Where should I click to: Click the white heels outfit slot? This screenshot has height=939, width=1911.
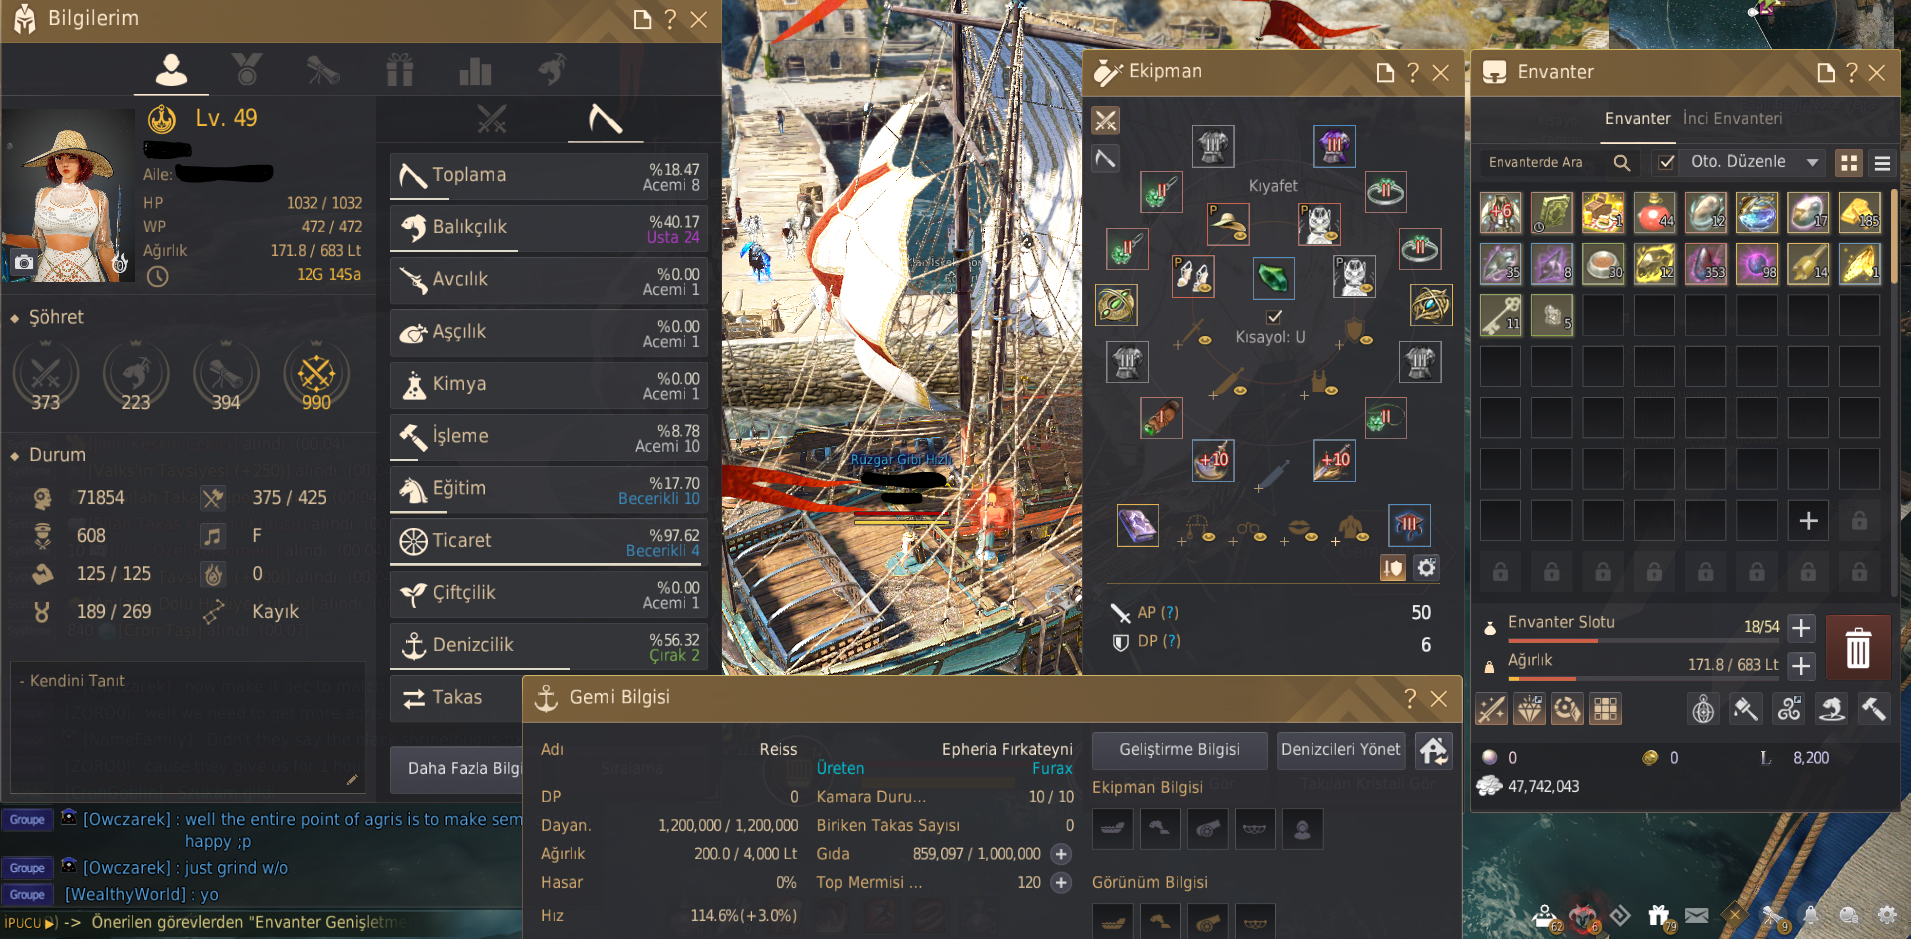click(1192, 276)
